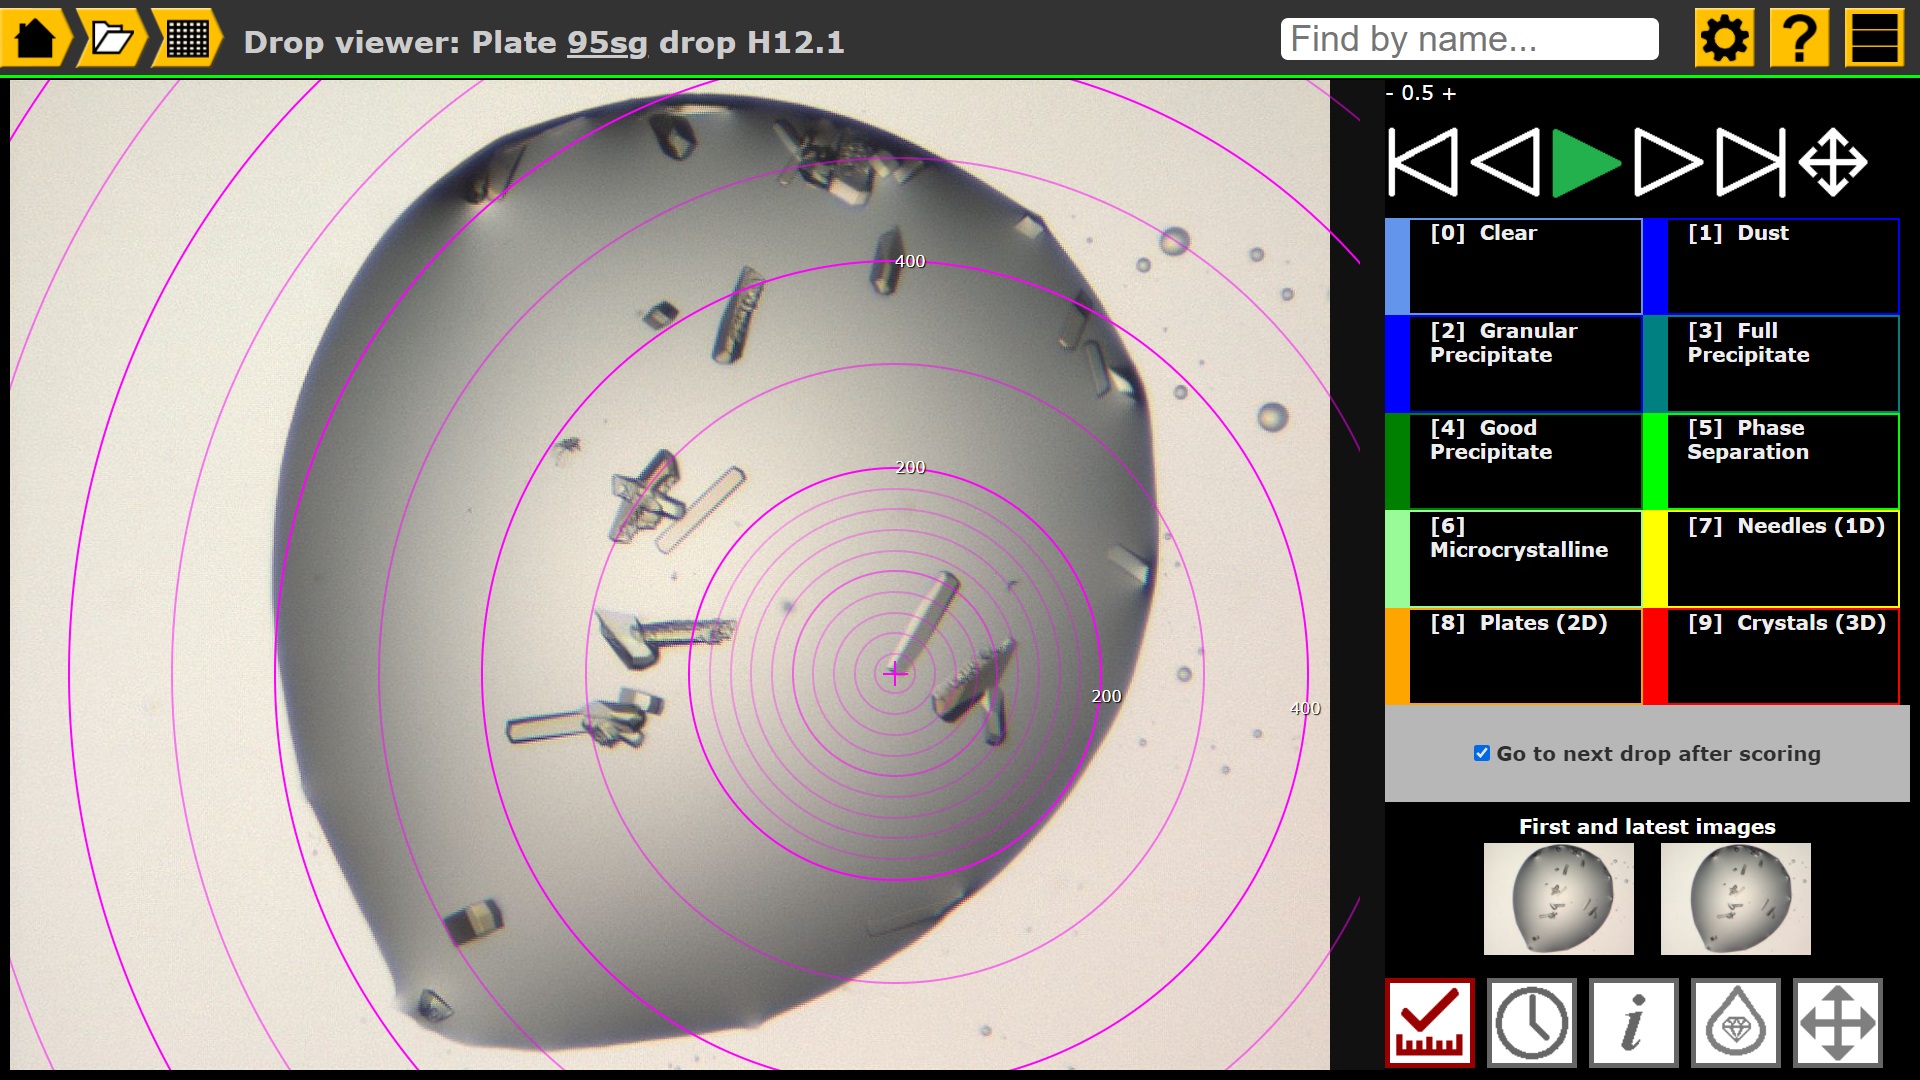1920x1080 pixels.
Task: Click the orange Plates (2D) swatch
Action: (x=1397, y=655)
